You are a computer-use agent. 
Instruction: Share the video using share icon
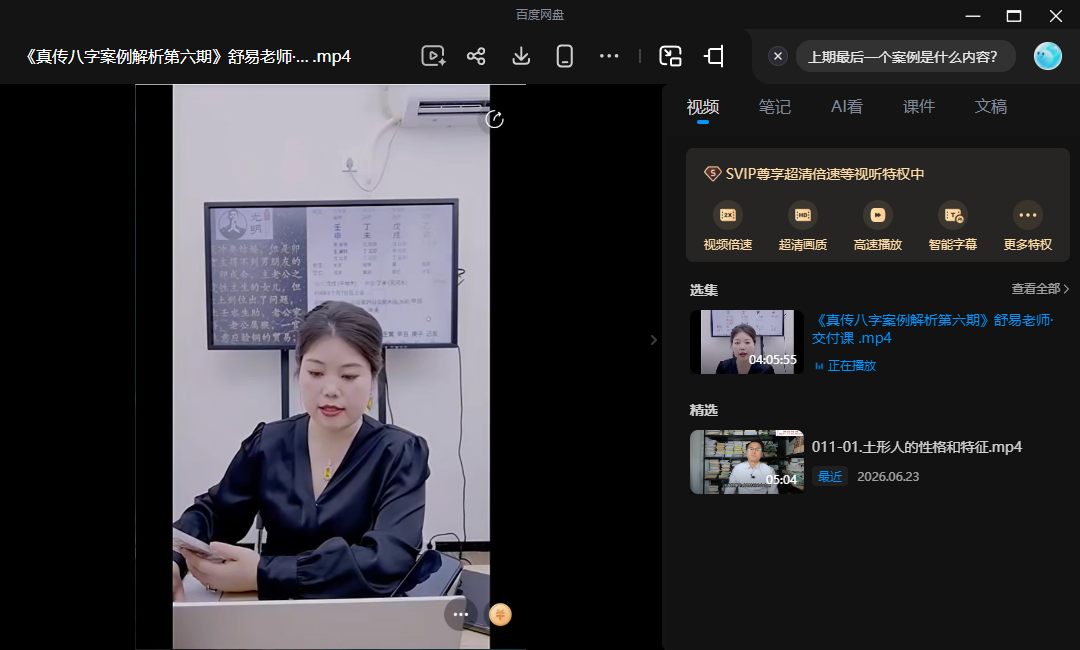click(476, 56)
